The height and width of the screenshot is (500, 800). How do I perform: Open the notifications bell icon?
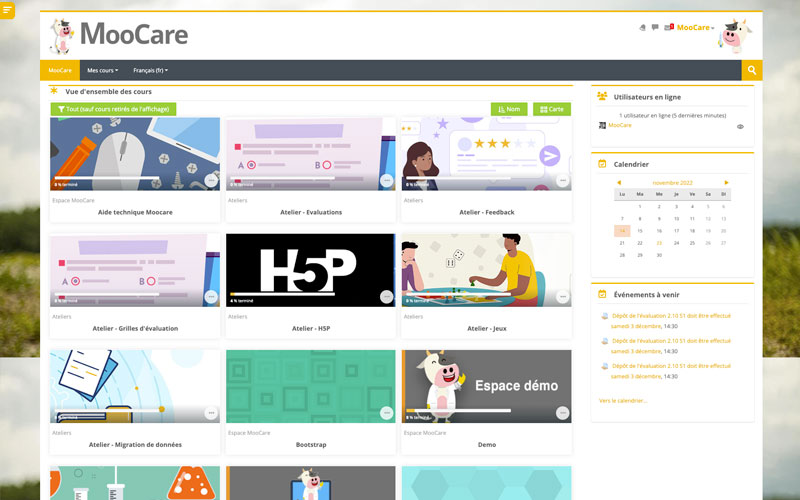pyautogui.click(x=642, y=28)
